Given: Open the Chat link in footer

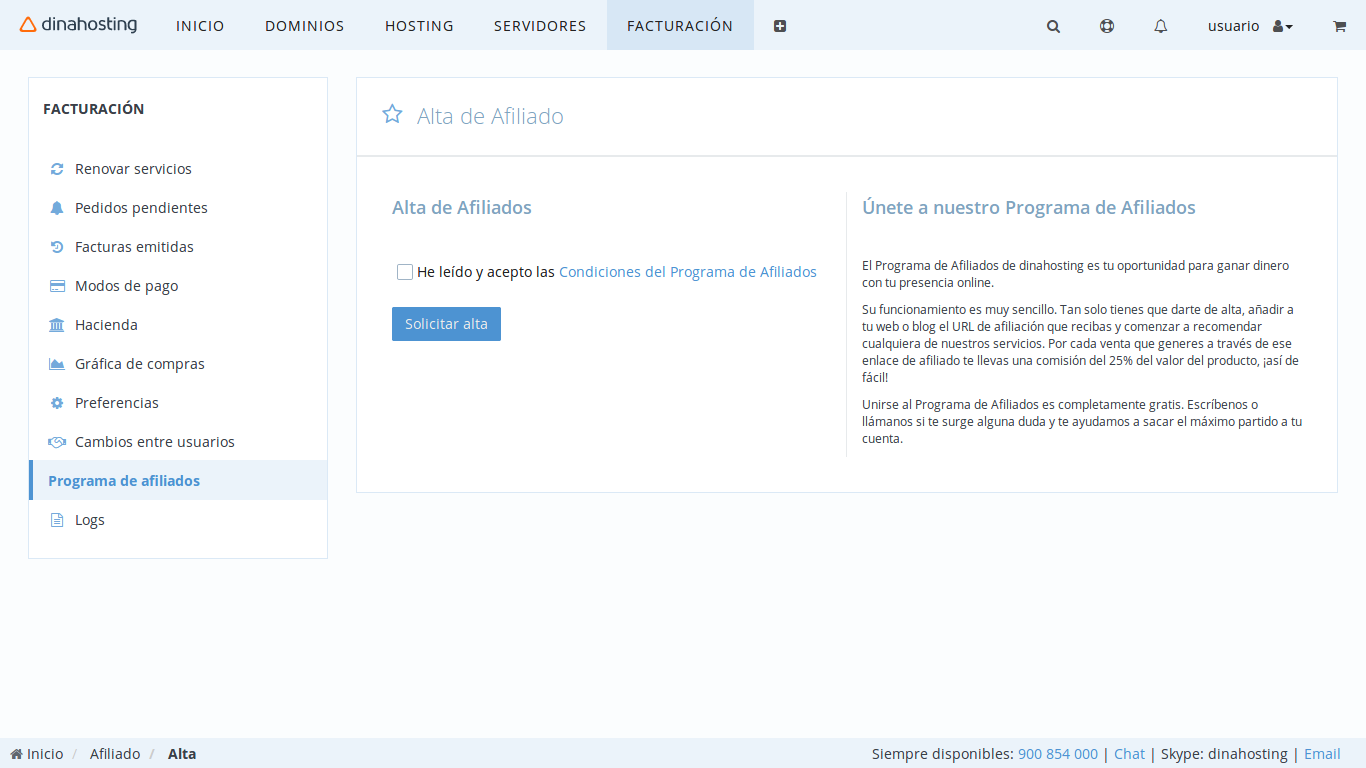Looking at the screenshot, I should pos(1129,754).
